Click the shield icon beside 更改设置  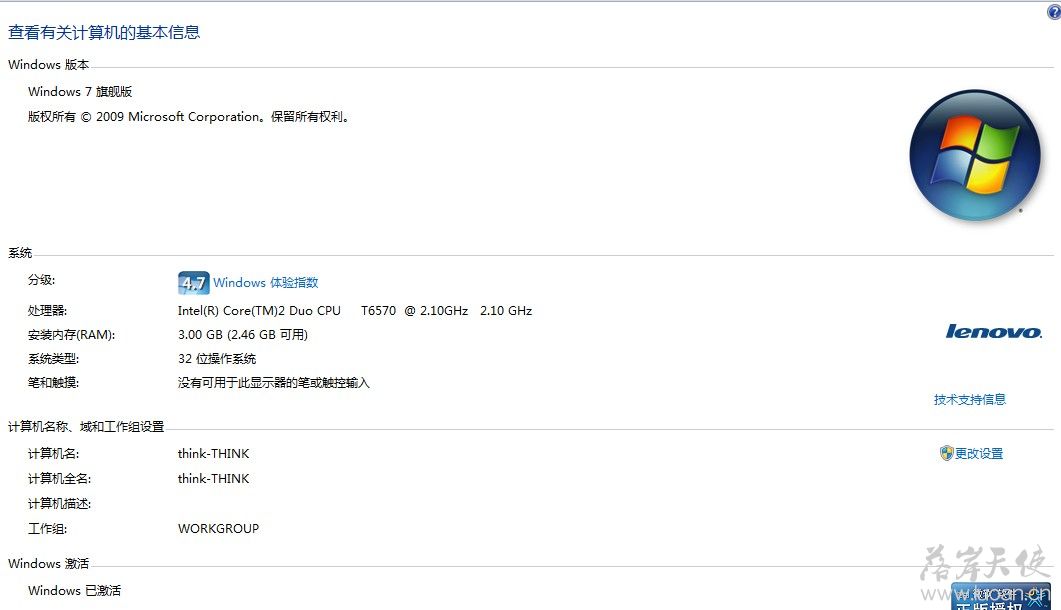(947, 454)
